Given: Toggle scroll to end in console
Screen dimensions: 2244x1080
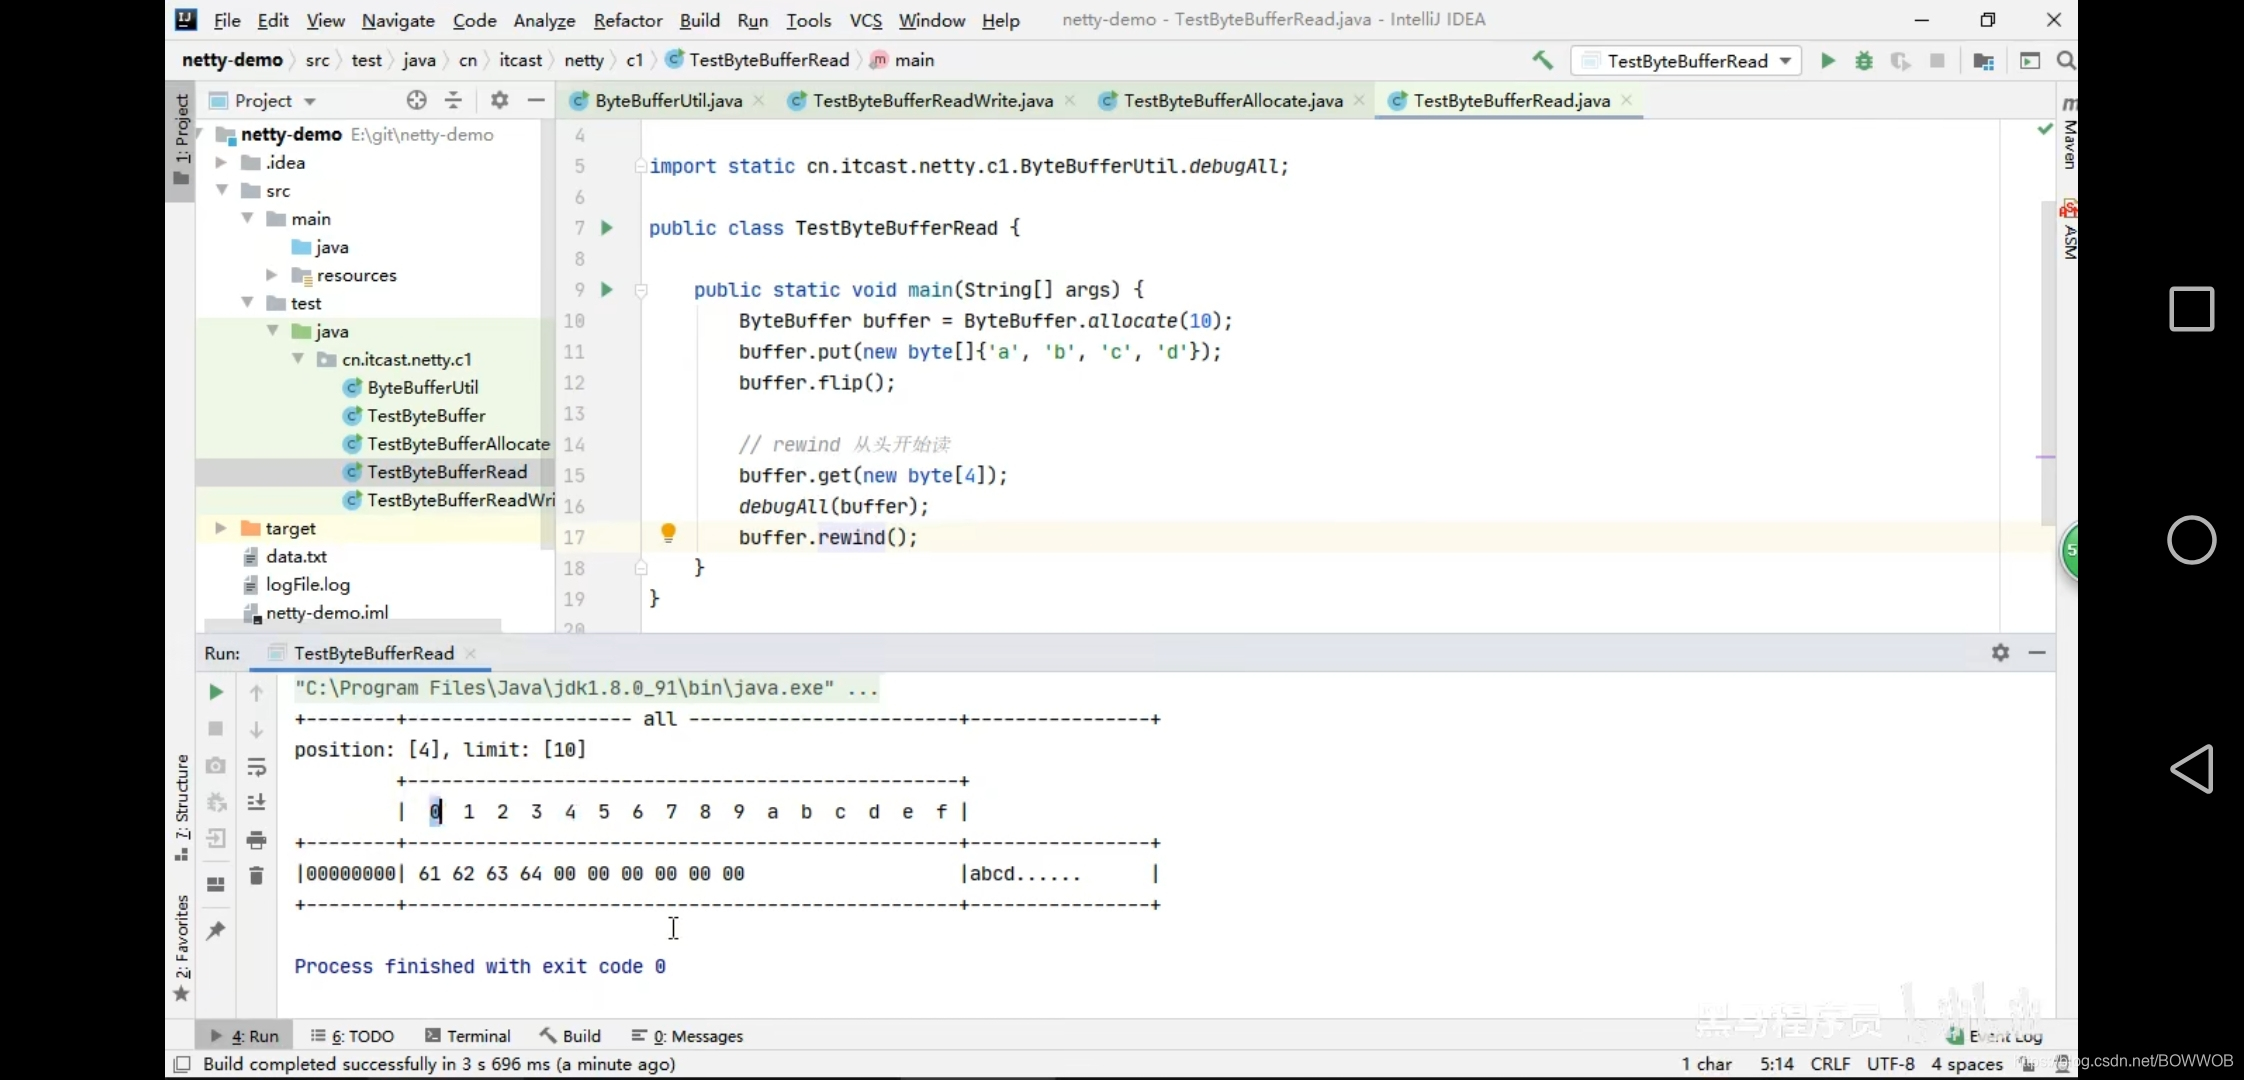Looking at the screenshot, I should tap(256, 803).
